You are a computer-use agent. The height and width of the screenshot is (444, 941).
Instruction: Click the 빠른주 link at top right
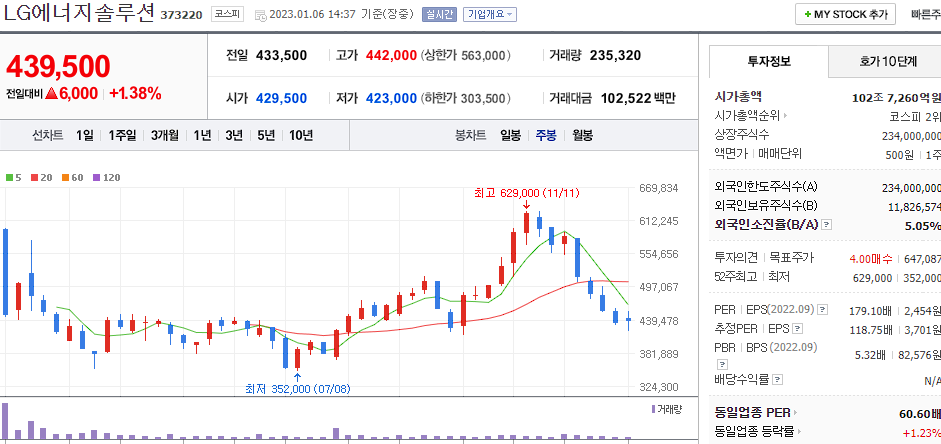tap(925, 14)
